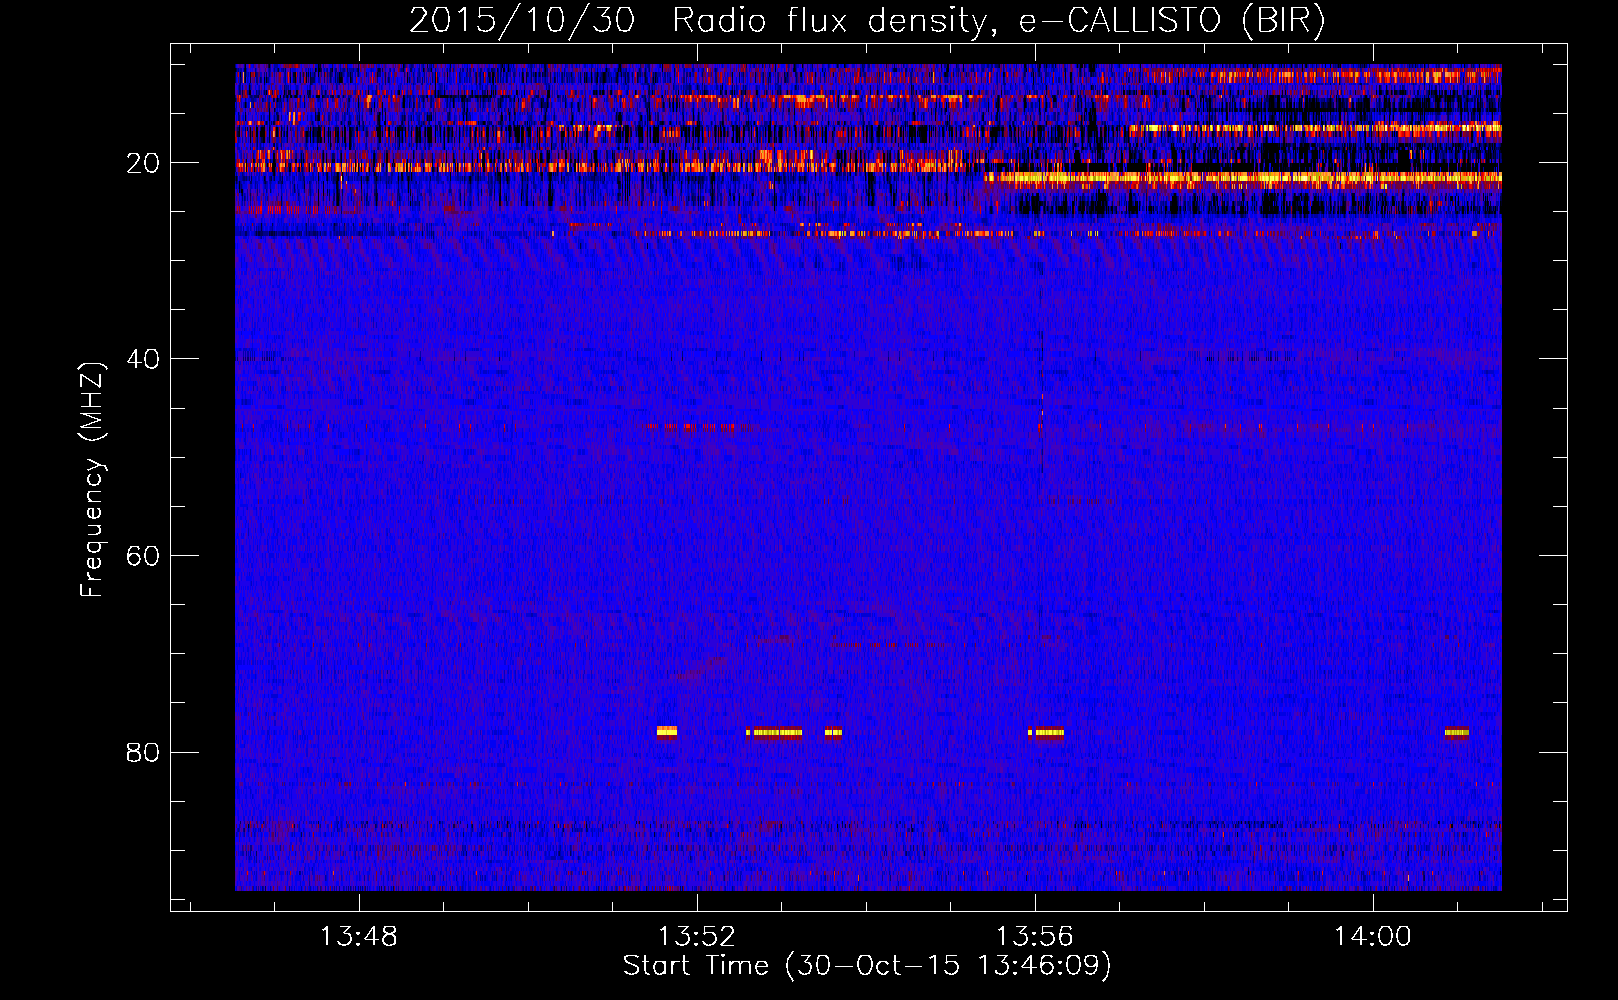Click the 'Frequency (MHZ)' y-axis label

(x=91, y=480)
